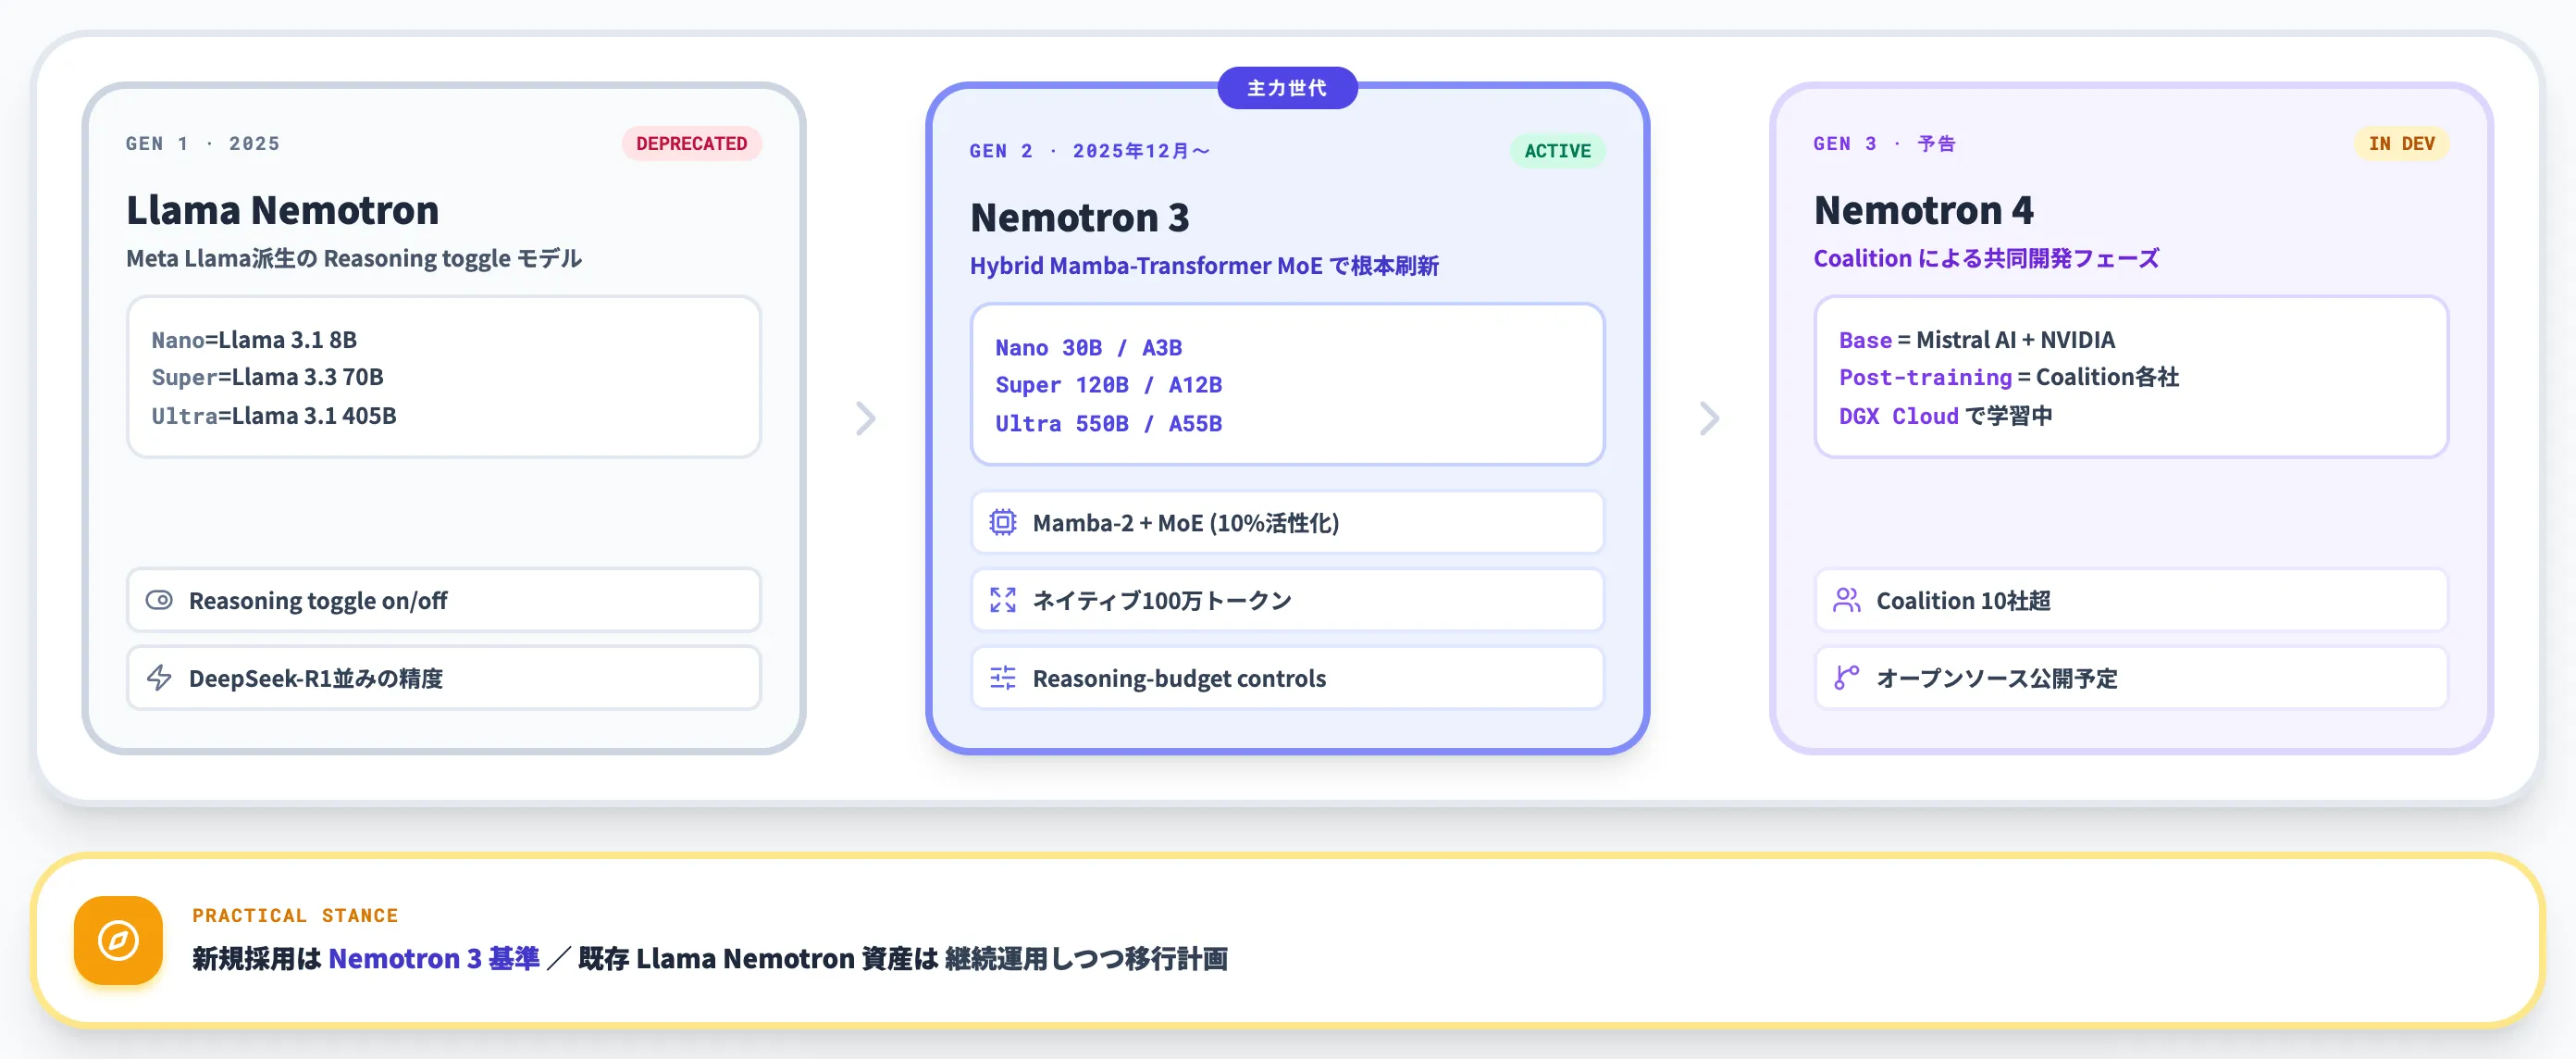Click the Post-training = Coalition各社 line

(2009, 377)
